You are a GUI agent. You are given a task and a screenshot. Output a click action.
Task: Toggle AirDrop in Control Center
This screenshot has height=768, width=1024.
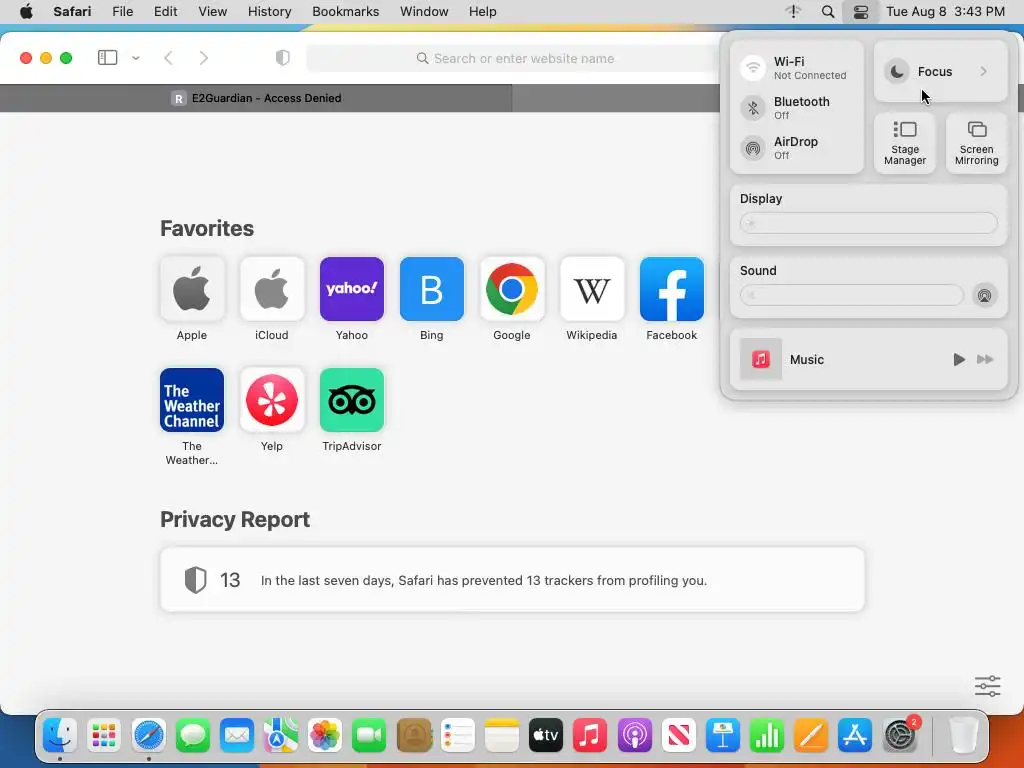click(753, 148)
